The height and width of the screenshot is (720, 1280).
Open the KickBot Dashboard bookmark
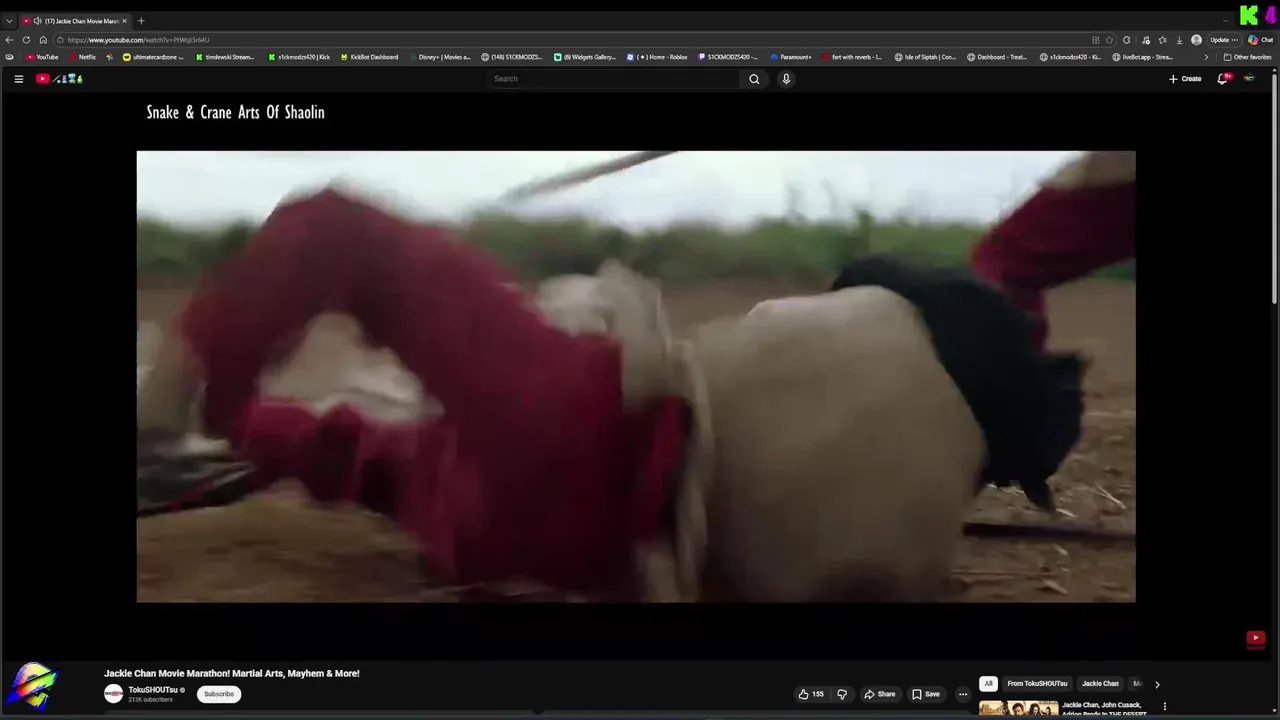click(369, 57)
